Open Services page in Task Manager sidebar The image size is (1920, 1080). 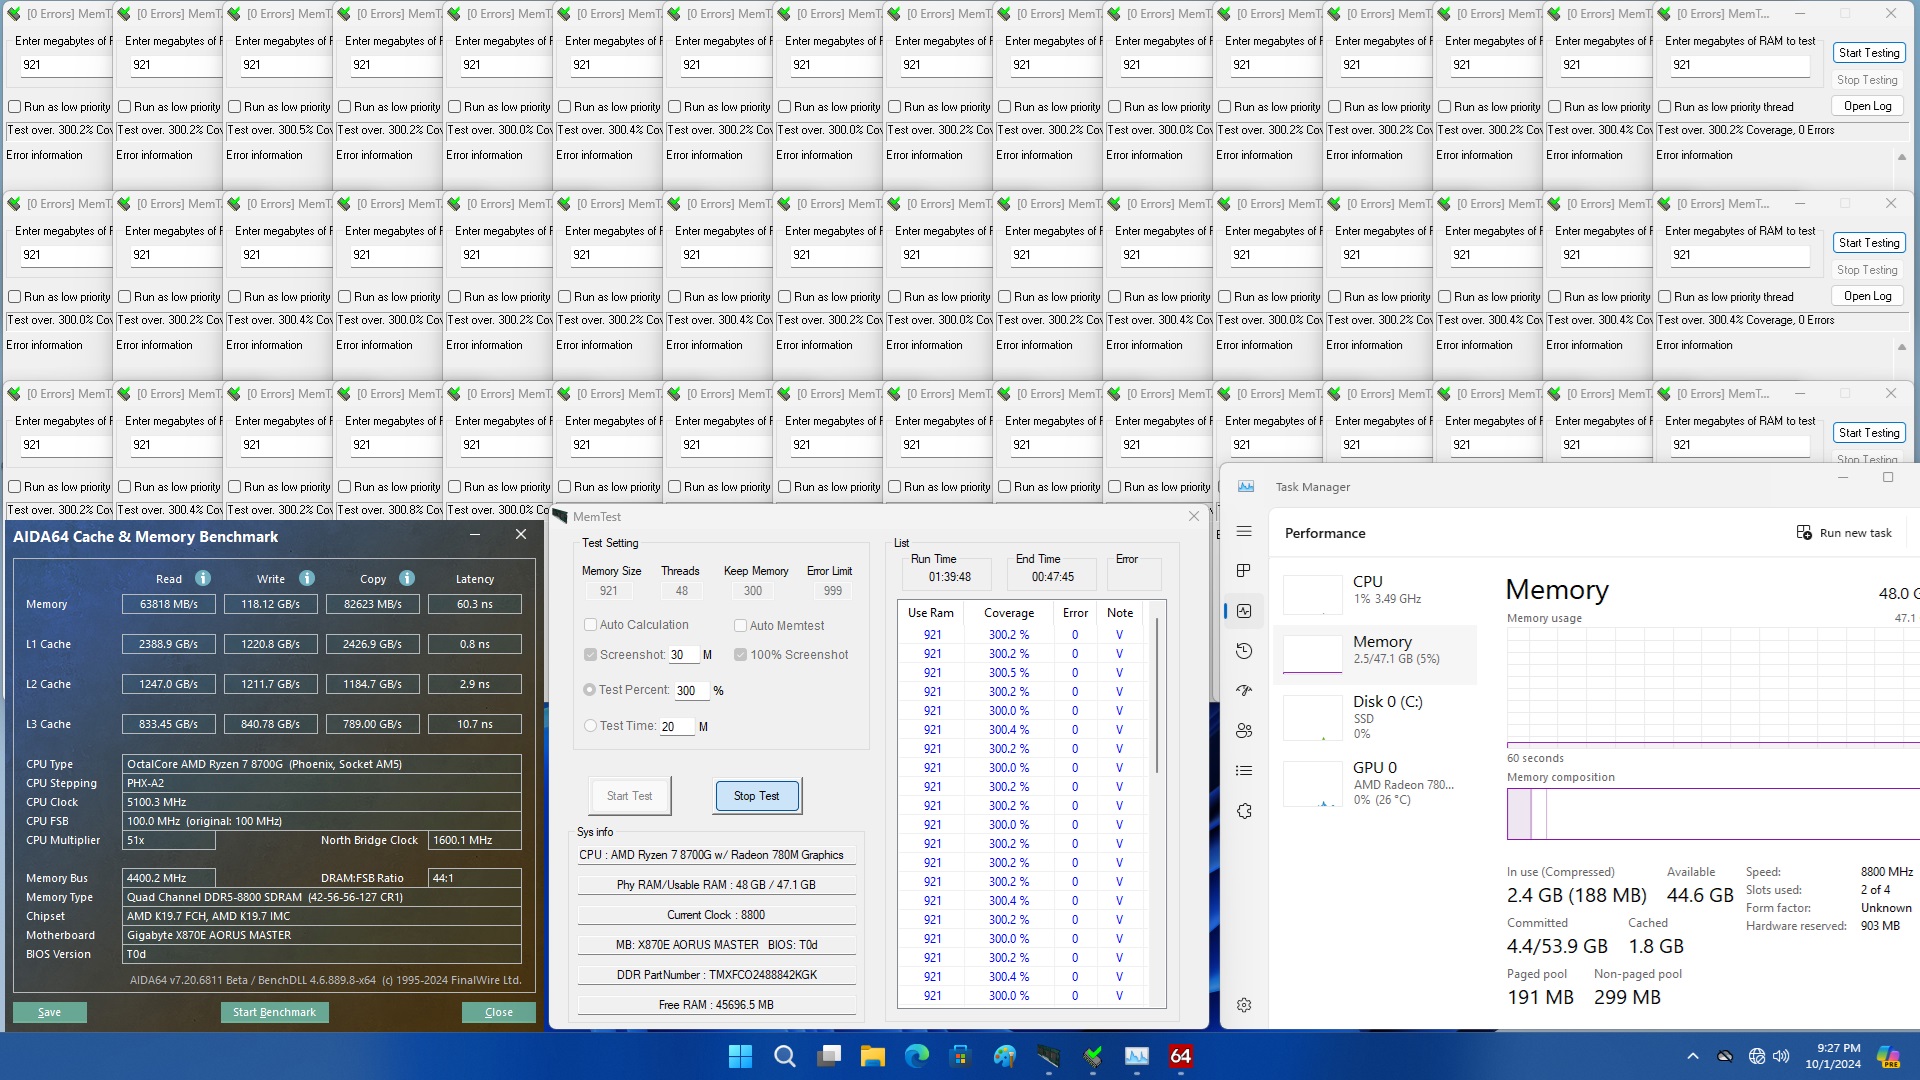point(1244,811)
